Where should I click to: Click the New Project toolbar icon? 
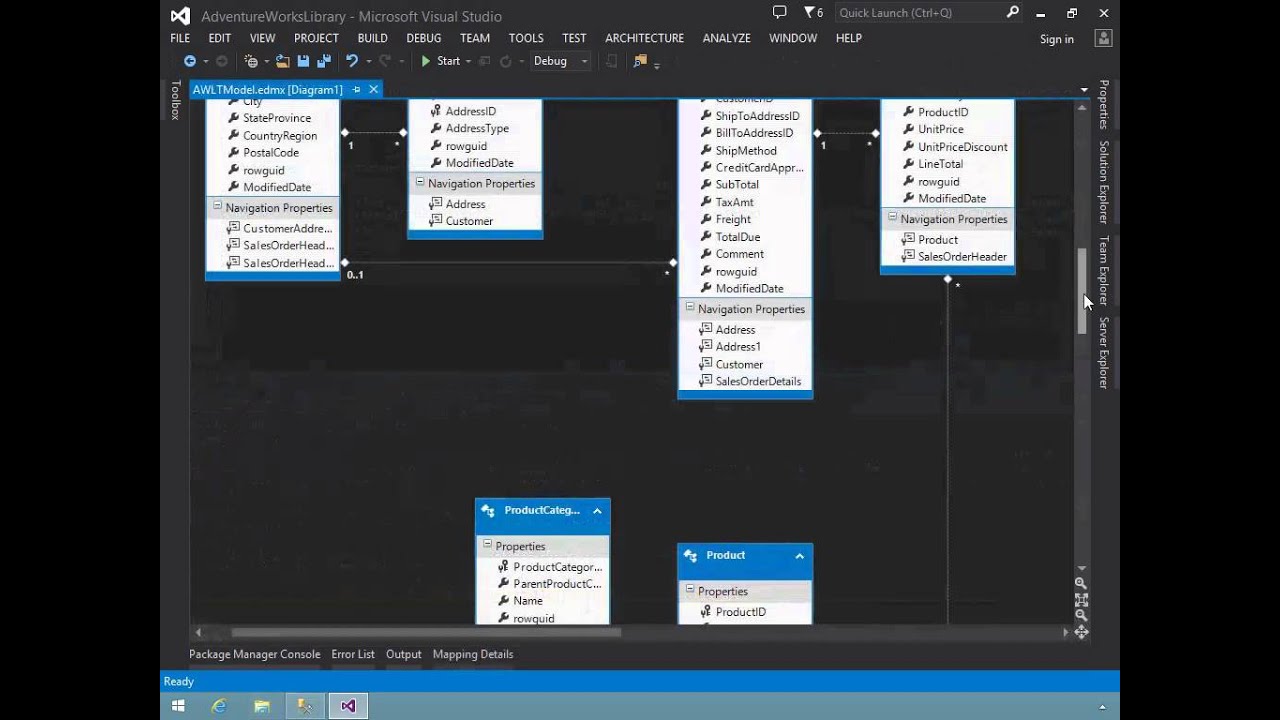pos(251,61)
